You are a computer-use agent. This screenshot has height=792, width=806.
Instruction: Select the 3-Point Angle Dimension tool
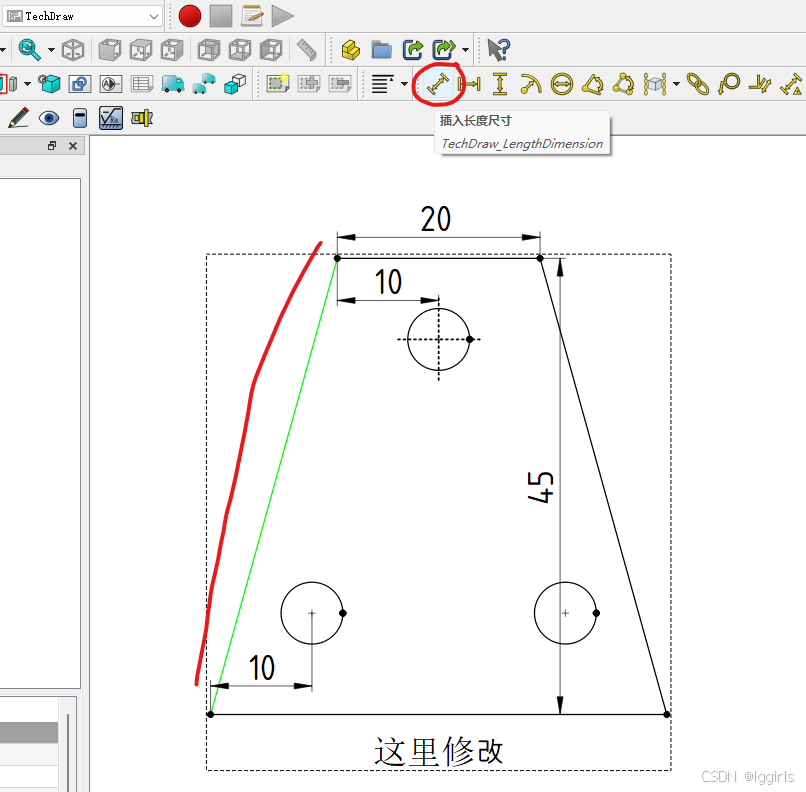(624, 84)
